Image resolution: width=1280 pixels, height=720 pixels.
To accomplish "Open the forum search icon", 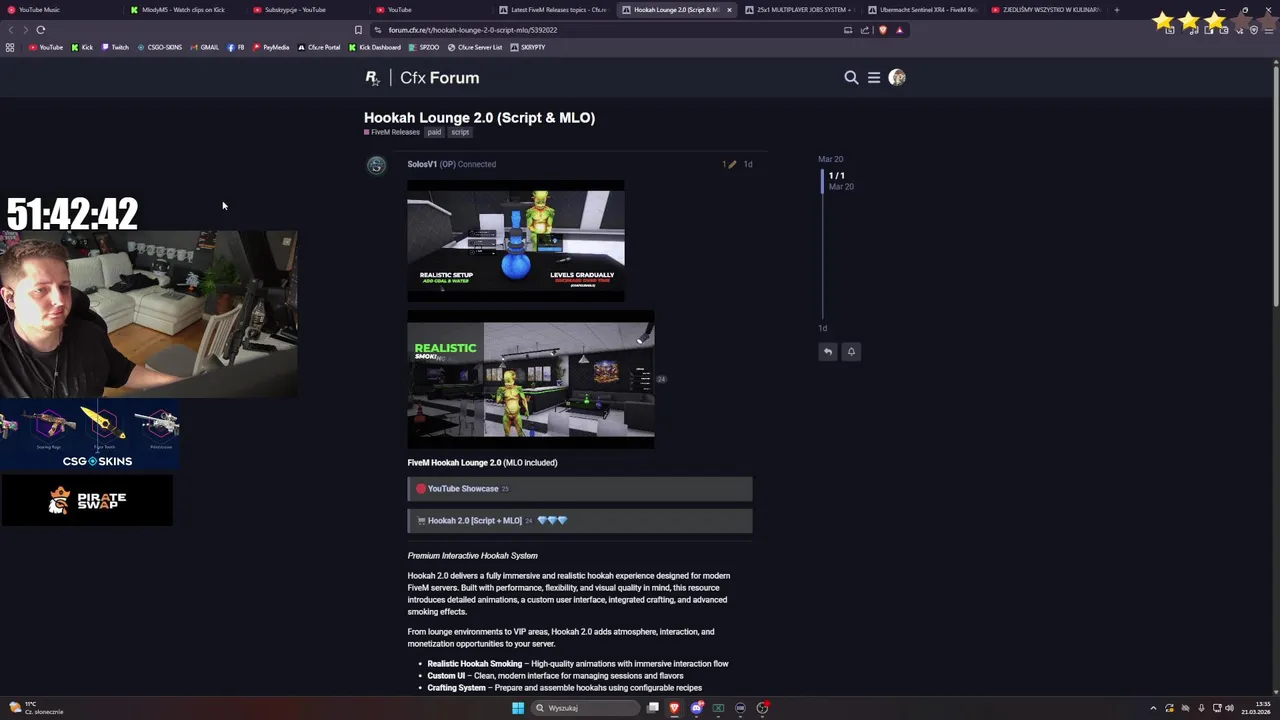I will pos(851,77).
